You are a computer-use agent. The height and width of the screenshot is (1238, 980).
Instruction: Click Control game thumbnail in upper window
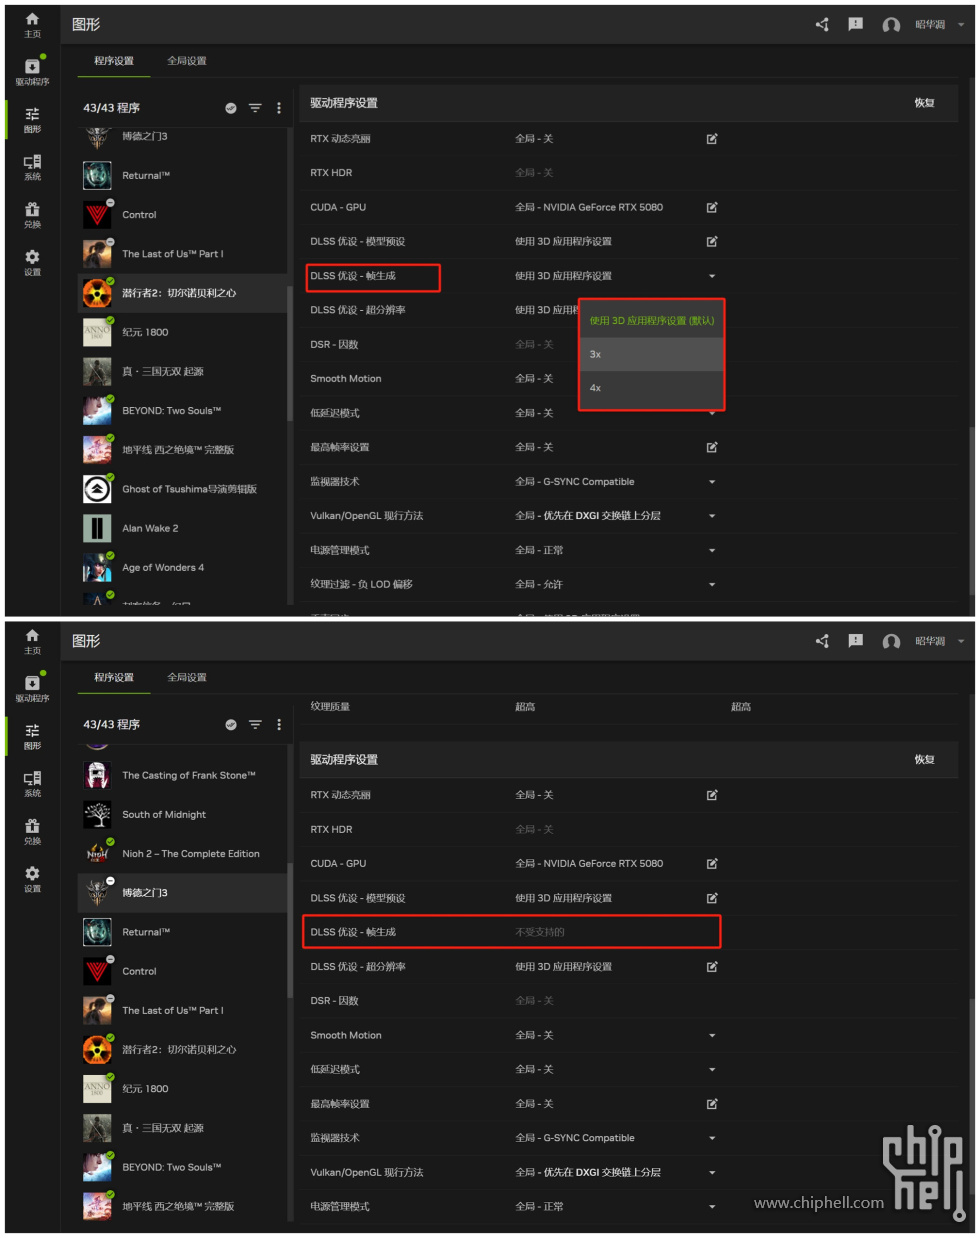tap(97, 215)
